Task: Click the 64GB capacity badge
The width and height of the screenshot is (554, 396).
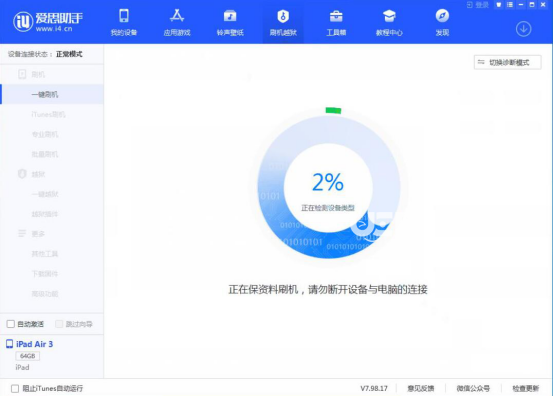Action: tap(28, 356)
